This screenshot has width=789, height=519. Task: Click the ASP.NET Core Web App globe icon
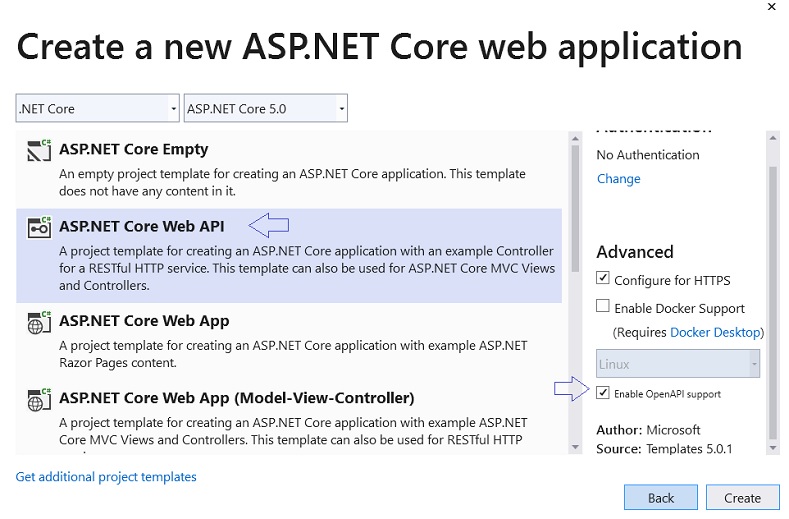(x=39, y=322)
